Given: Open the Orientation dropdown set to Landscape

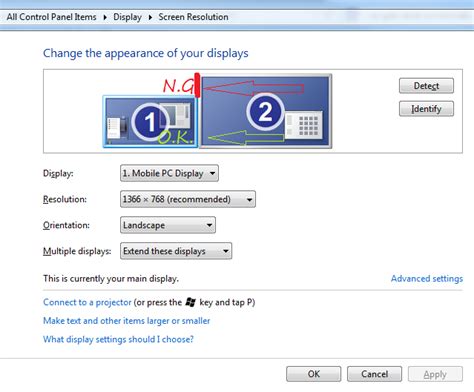Looking at the screenshot, I should [x=168, y=225].
